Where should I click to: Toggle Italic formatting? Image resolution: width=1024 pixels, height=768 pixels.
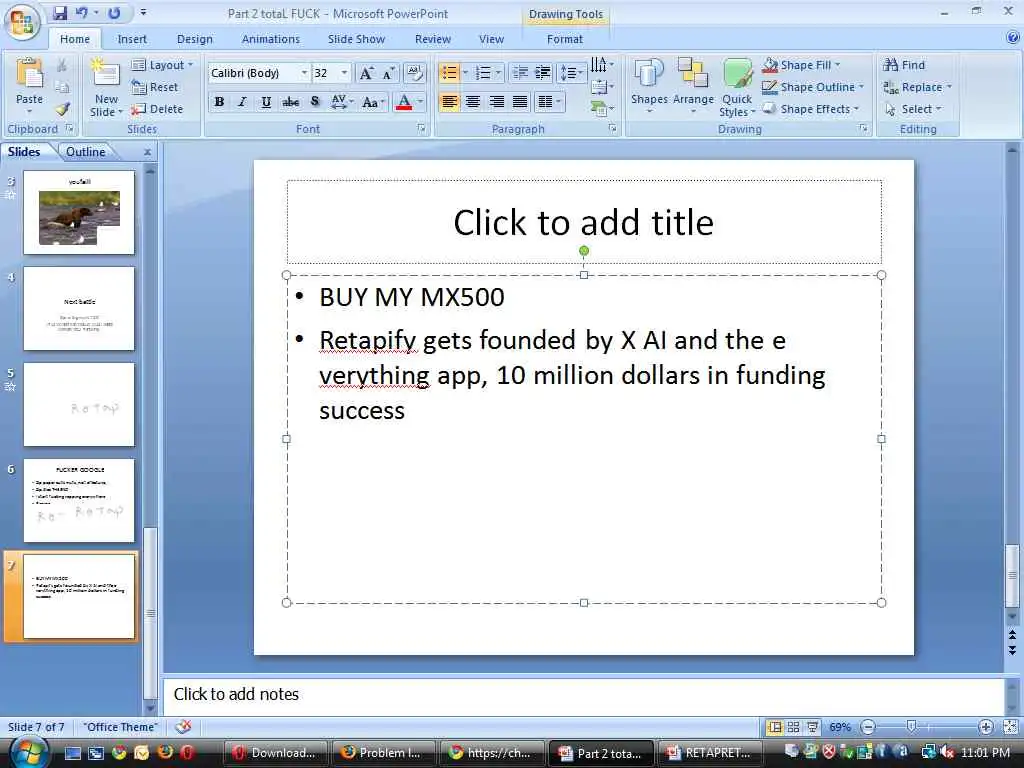[x=242, y=102]
